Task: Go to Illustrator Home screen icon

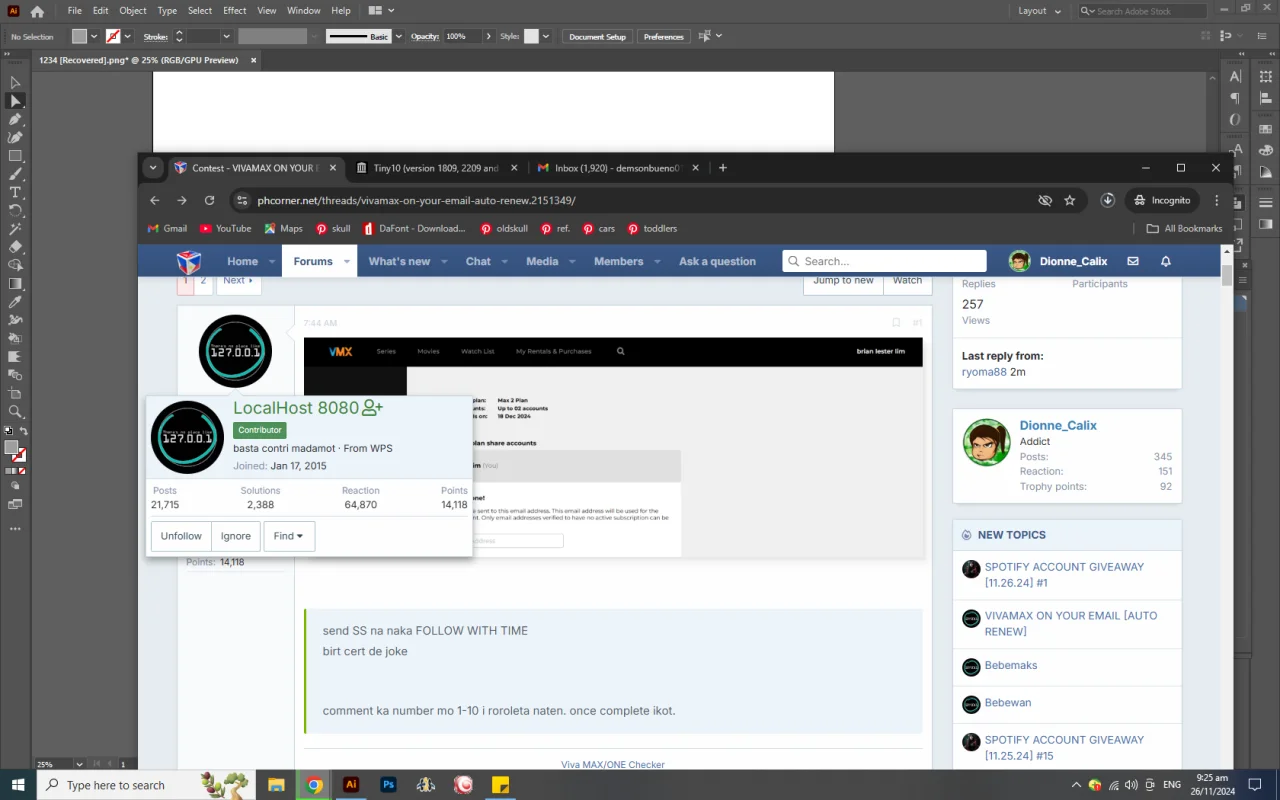Action: (37, 11)
